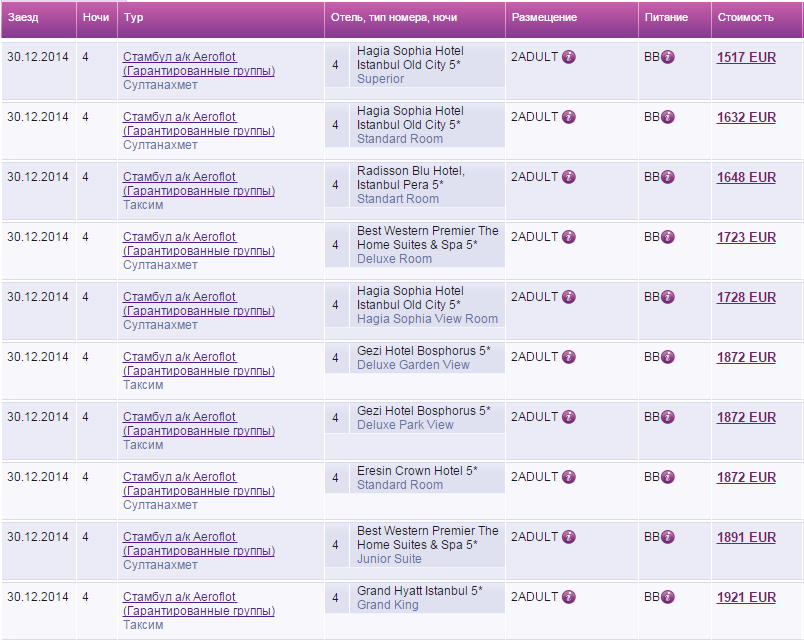Click BB help icon for Deluxe Park View row

pos(668,417)
